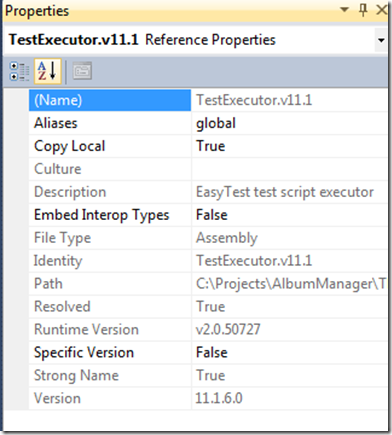Expand the TestExecutor.v11.1 object dropdown
This screenshot has width=392, height=435.
381,40
